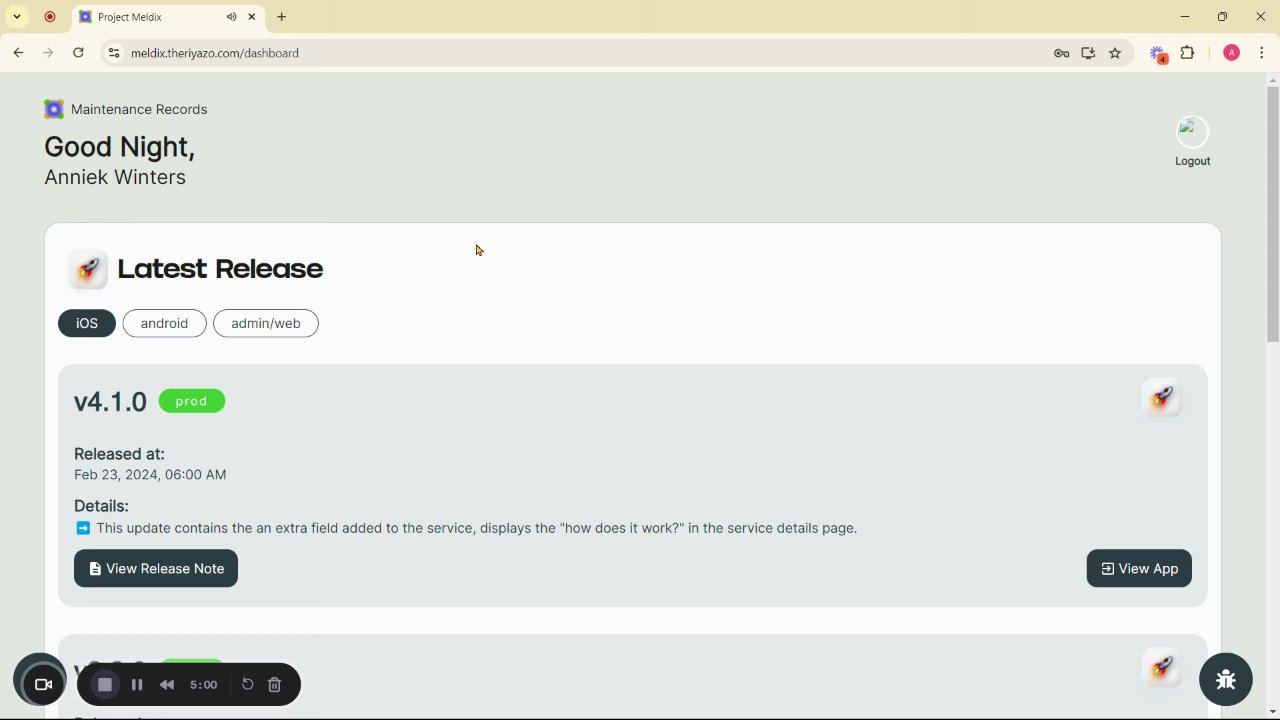
Task: Click the v4.1.0 version heading
Action: [110, 402]
